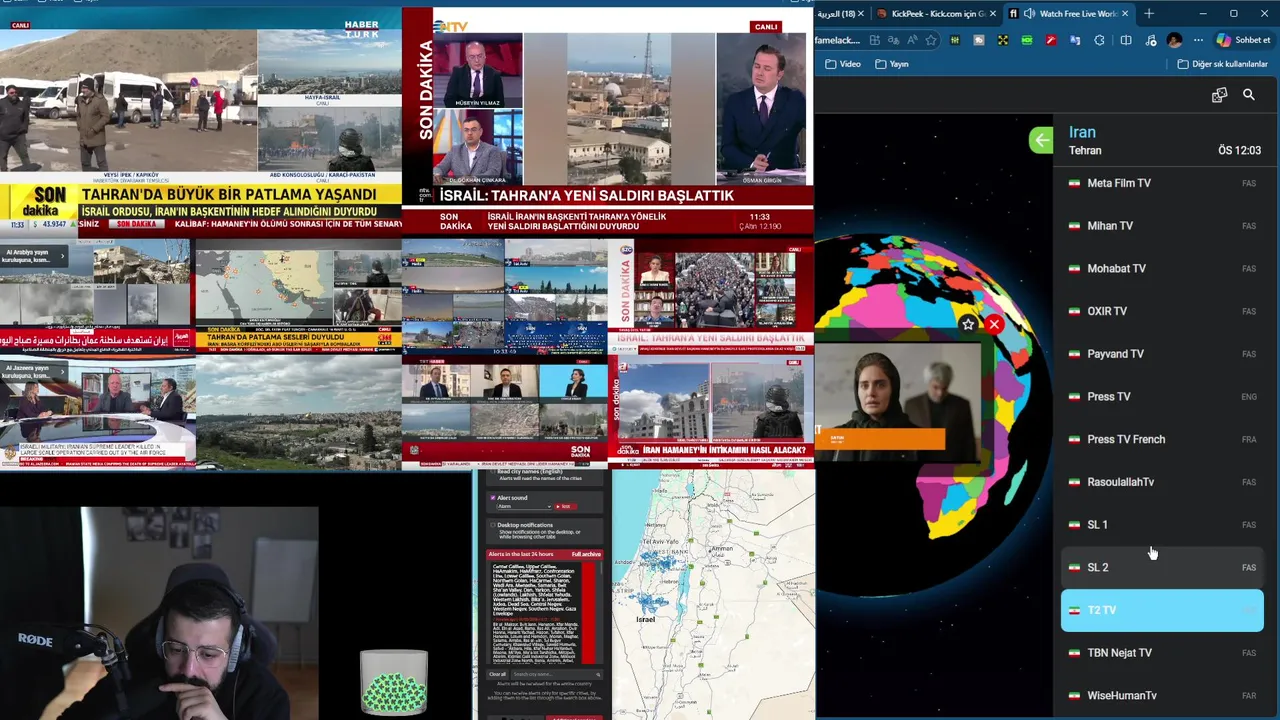Image resolution: width=1280 pixels, height=720 pixels.
Task: Select the highlighted T2 TV channel
Action: click(1162, 610)
